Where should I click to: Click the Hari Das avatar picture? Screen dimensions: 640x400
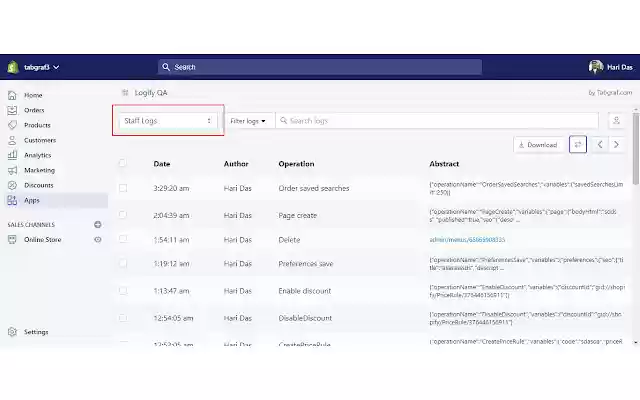pos(596,67)
